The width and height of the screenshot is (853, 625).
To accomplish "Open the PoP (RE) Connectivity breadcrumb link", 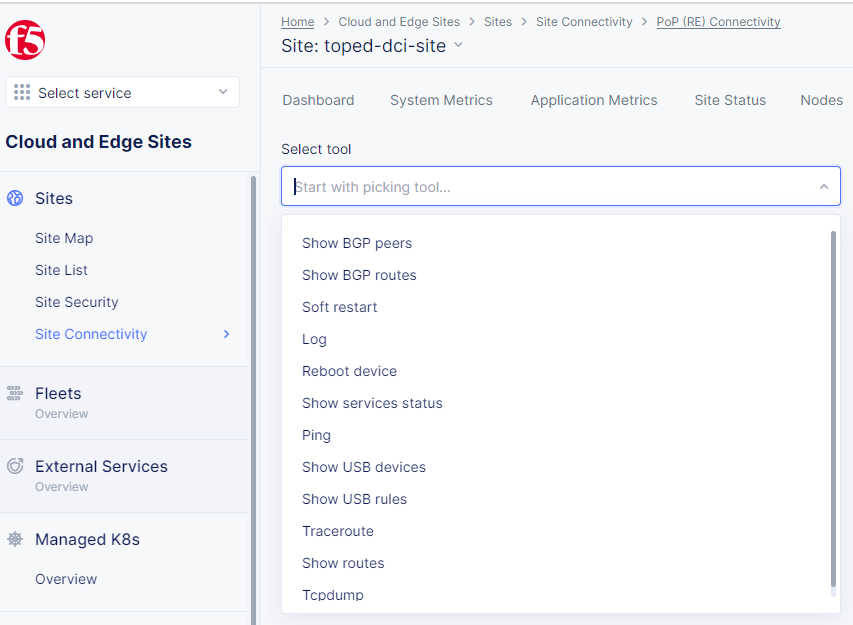I will coord(718,22).
